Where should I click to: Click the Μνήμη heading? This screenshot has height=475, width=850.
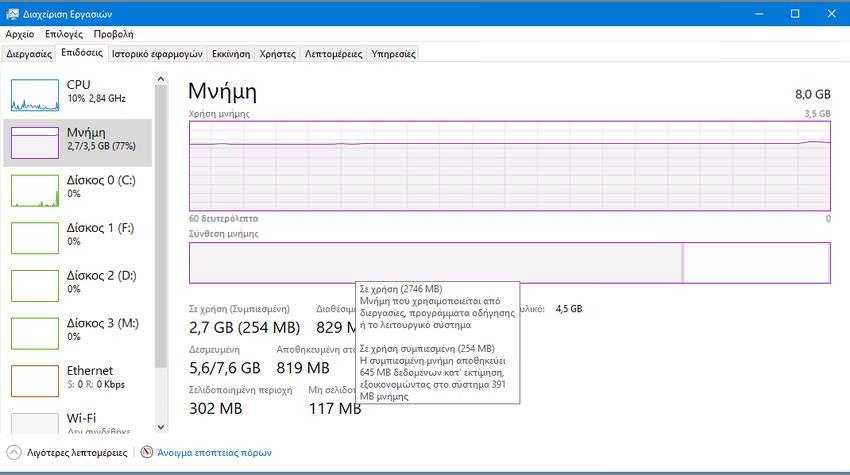[222, 92]
